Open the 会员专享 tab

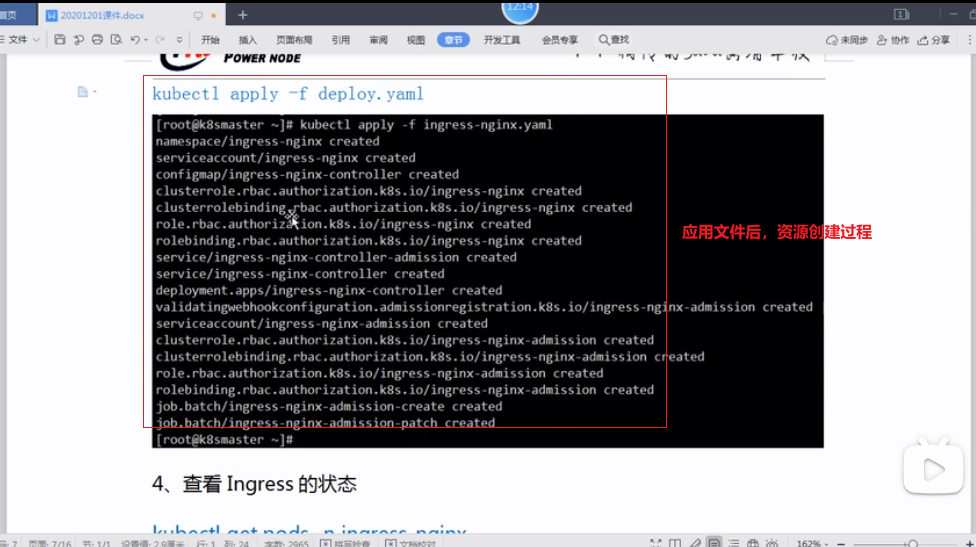point(560,40)
